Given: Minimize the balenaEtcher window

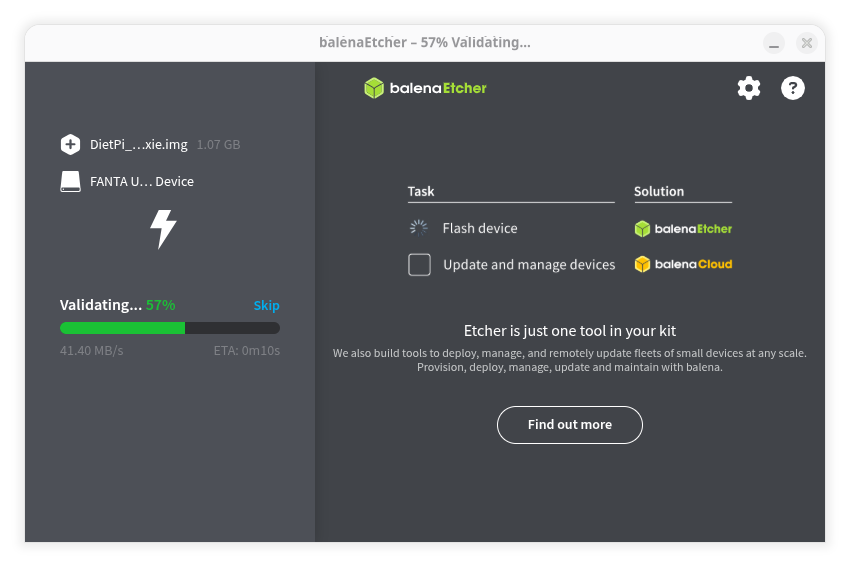Looking at the screenshot, I should coord(774,43).
